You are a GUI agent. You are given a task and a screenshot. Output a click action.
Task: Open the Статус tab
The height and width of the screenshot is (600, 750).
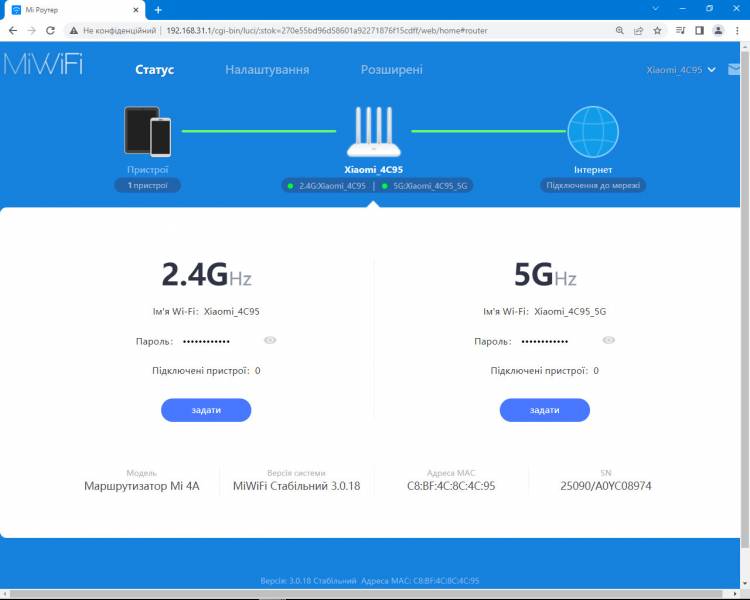[x=154, y=70]
